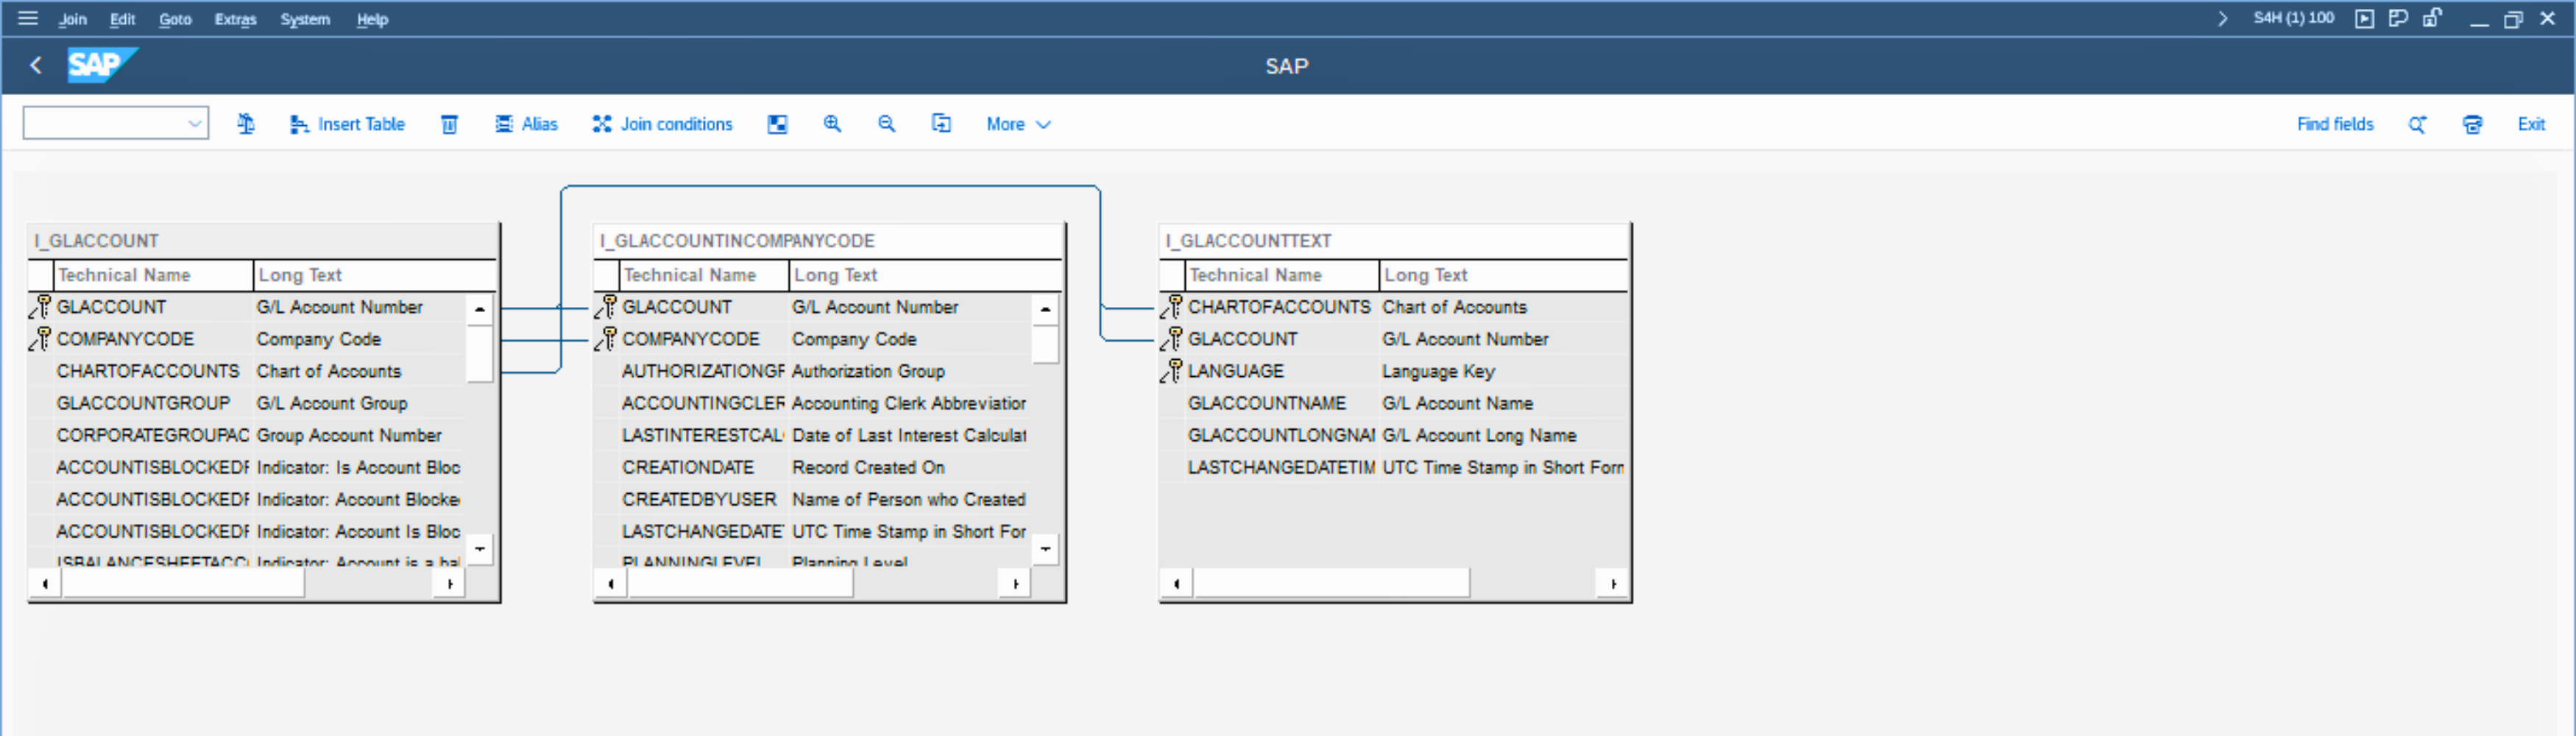Click Long Text header in I_GLACCOUNTTEXT

click(1503, 275)
